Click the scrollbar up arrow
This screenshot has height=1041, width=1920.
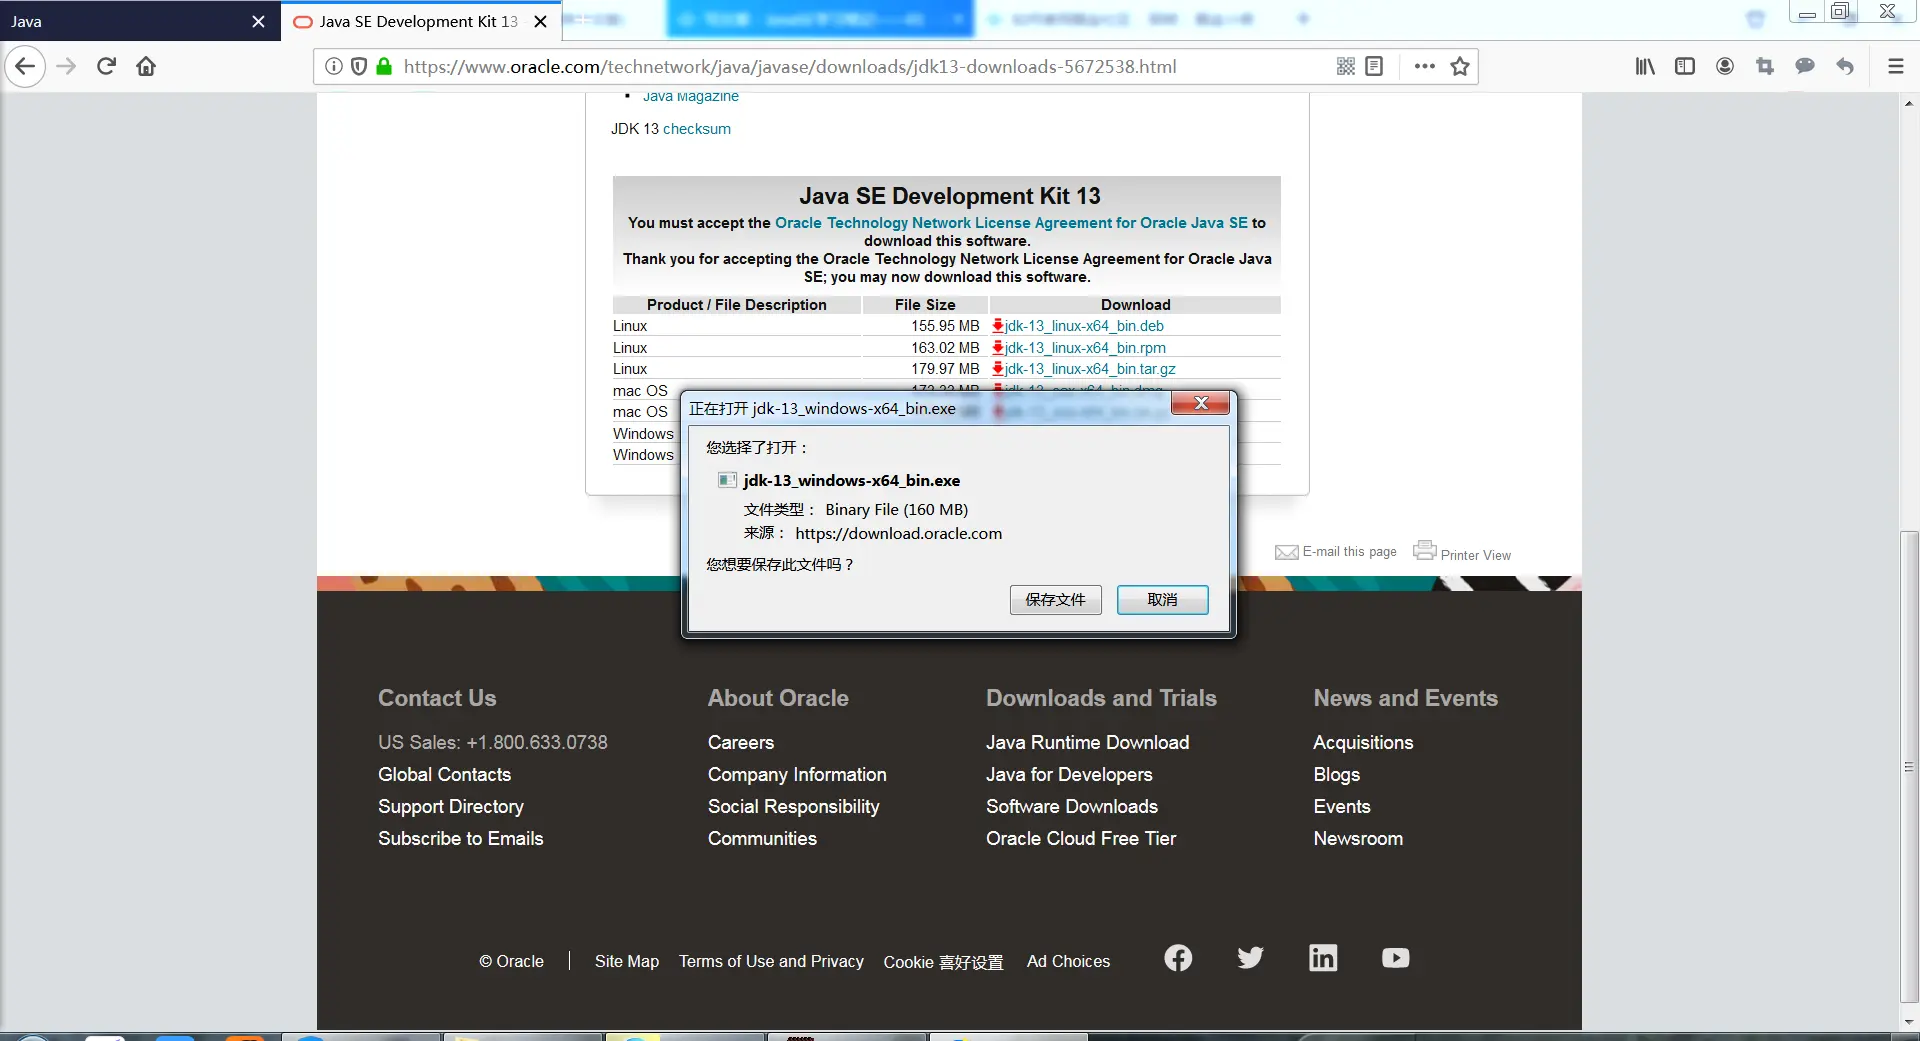click(x=1909, y=103)
